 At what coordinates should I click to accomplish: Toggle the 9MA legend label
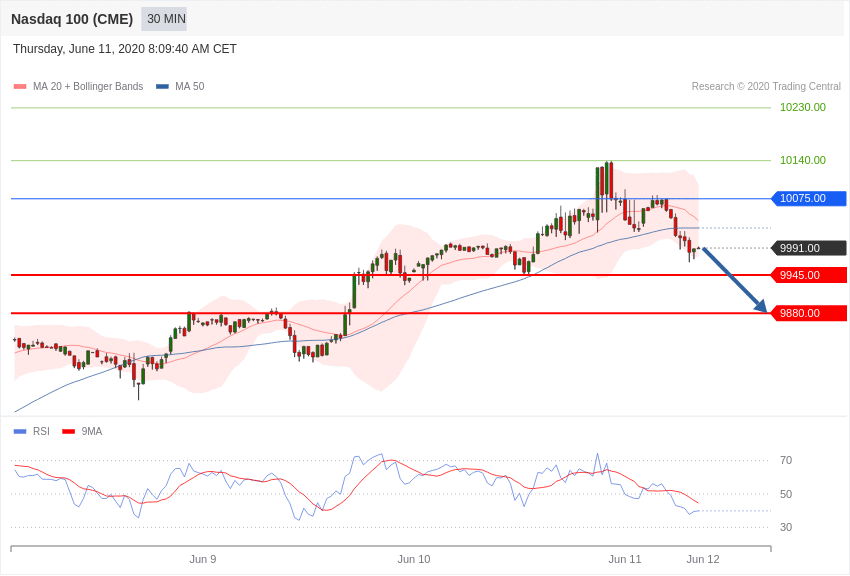[x=92, y=432]
